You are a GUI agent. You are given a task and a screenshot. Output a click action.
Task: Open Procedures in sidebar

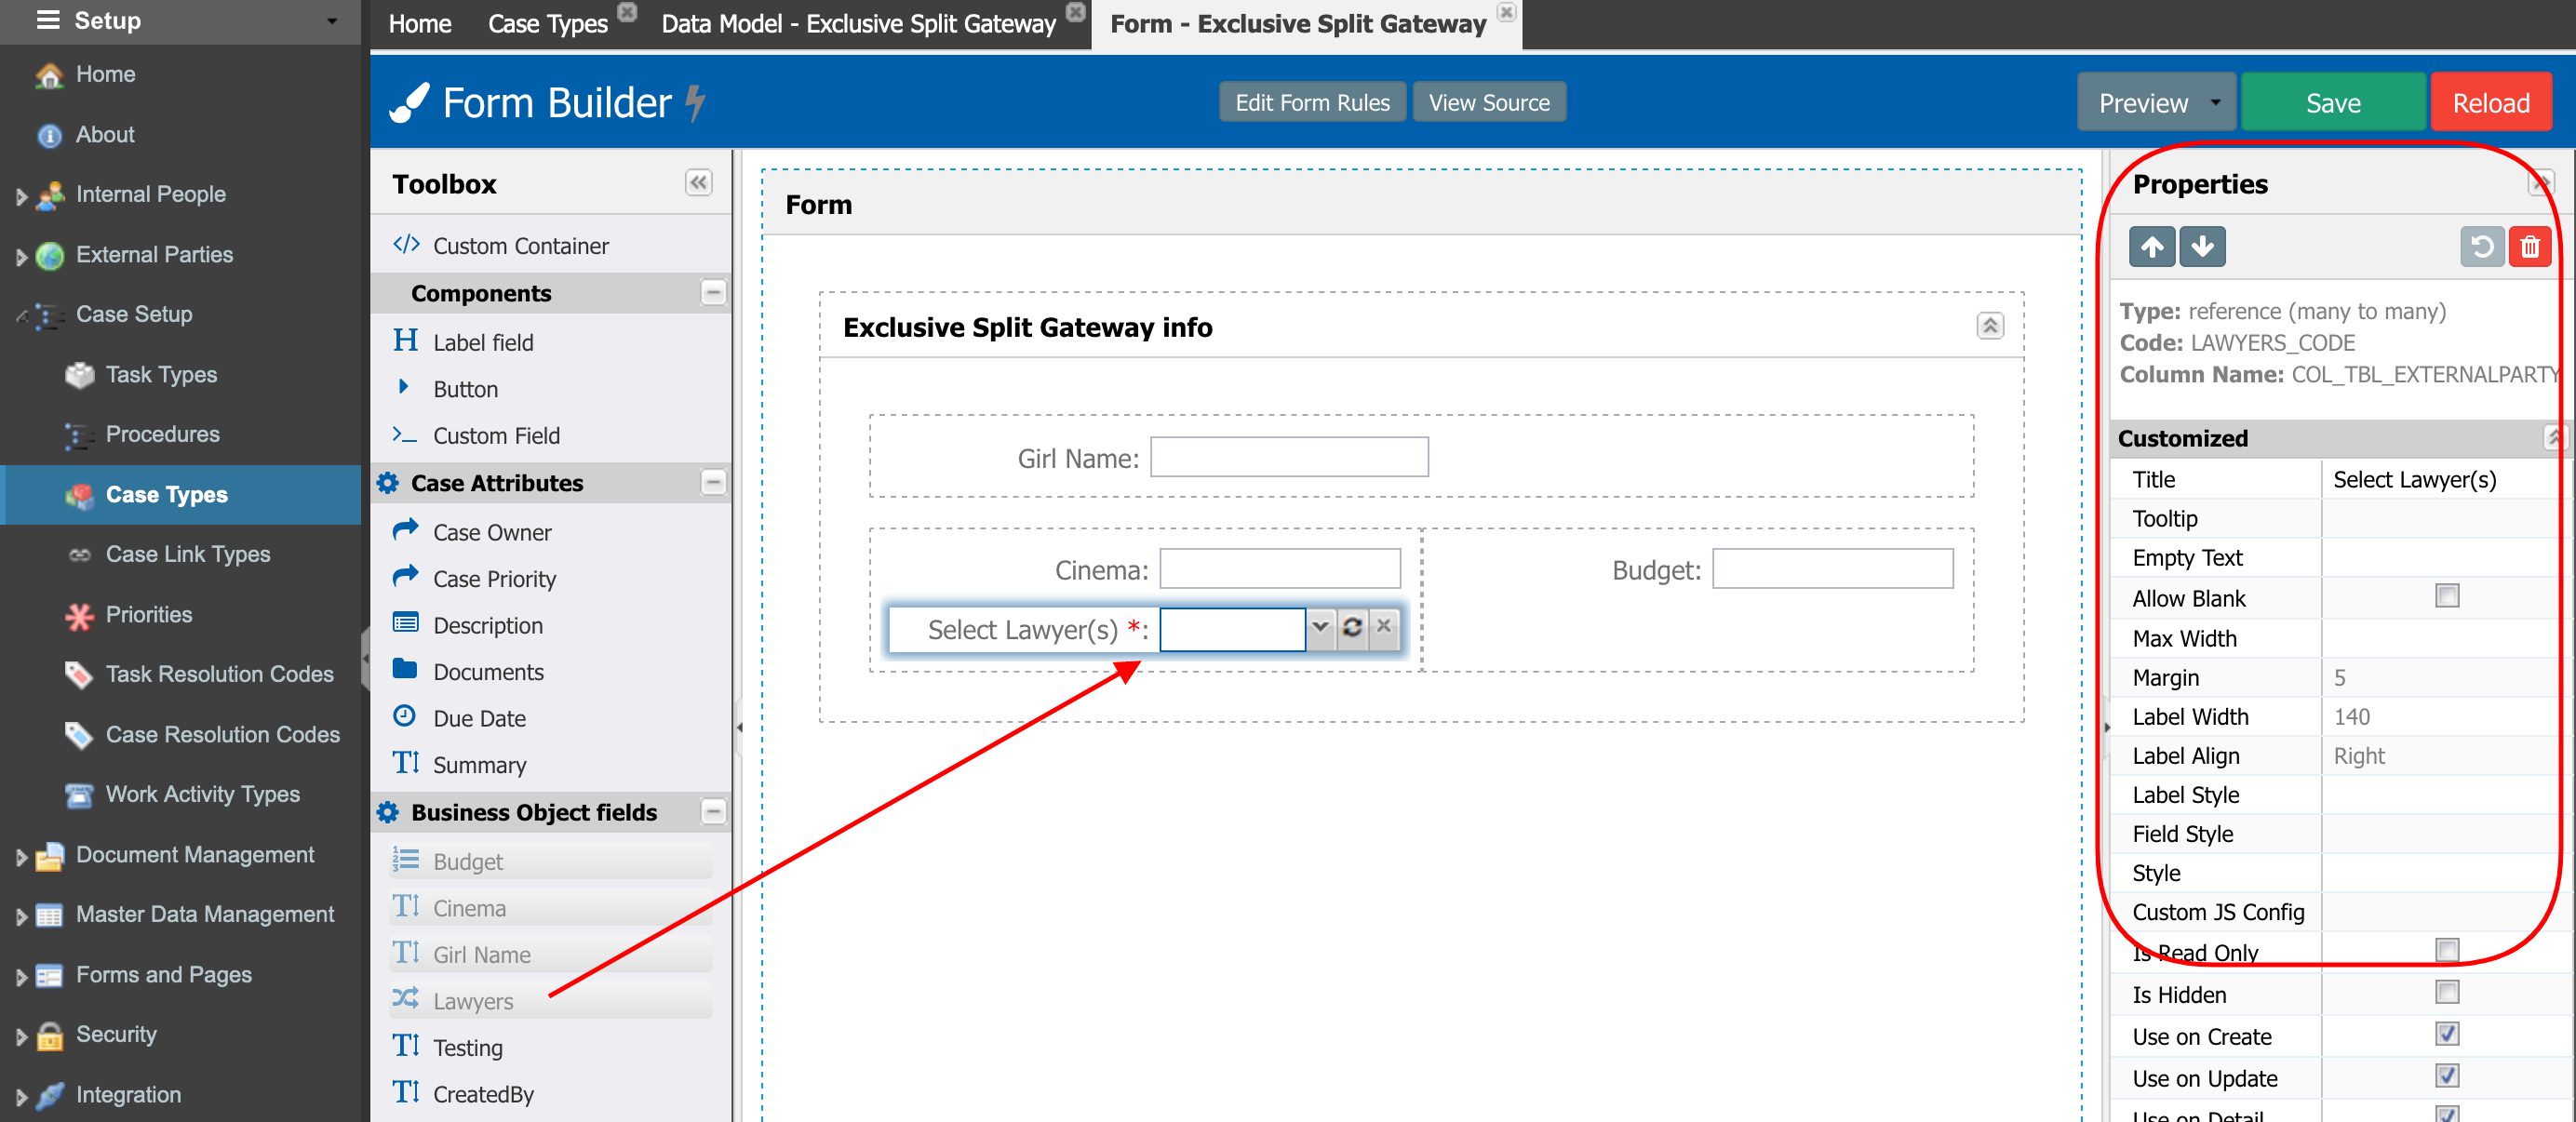click(162, 434)
